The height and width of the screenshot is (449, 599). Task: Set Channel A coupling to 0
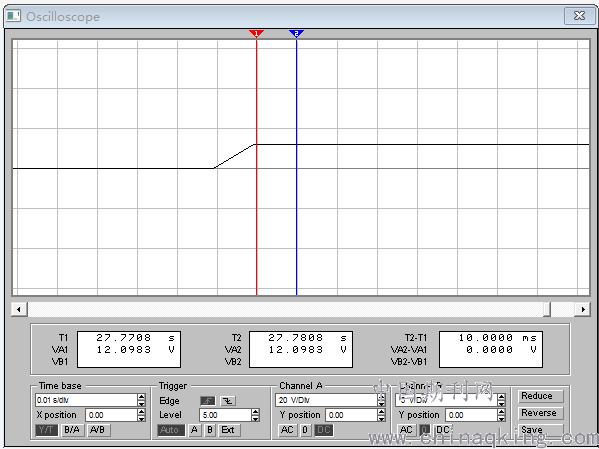tap(305, 430)
